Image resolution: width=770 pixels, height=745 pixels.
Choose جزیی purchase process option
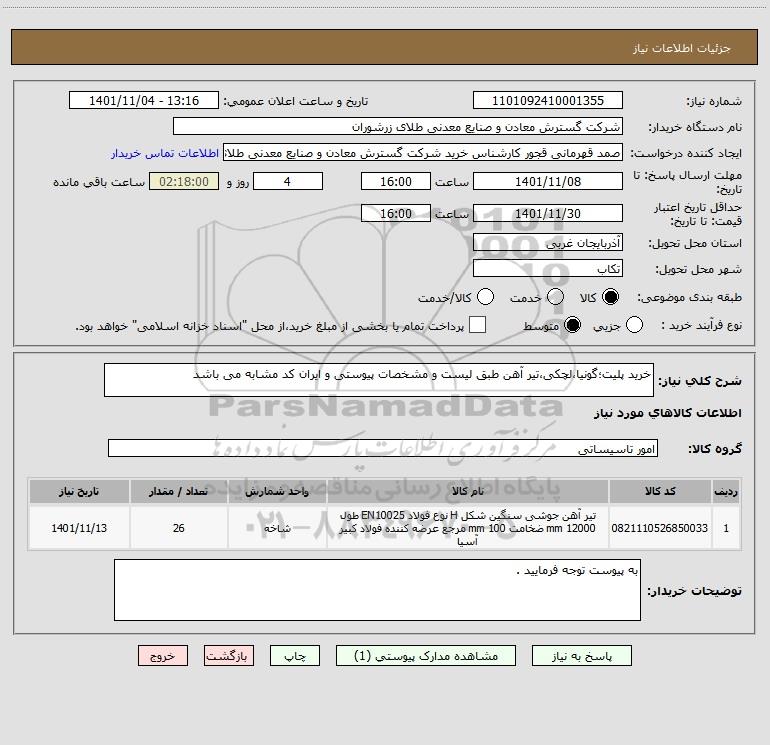634,325
